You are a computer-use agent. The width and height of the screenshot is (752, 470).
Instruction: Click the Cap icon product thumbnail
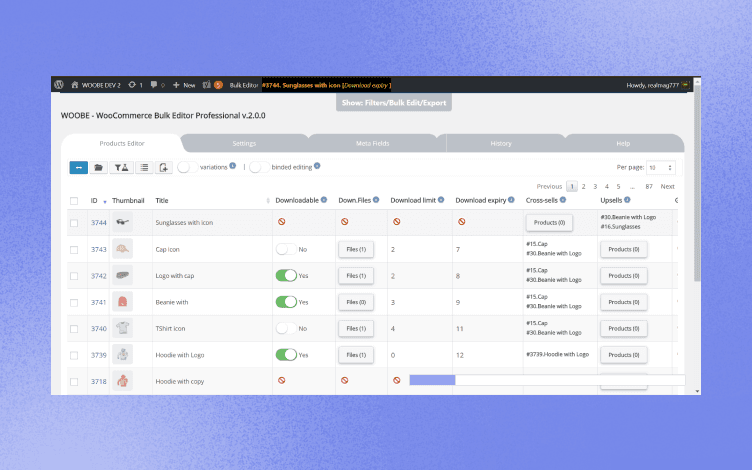click(122, 249)
